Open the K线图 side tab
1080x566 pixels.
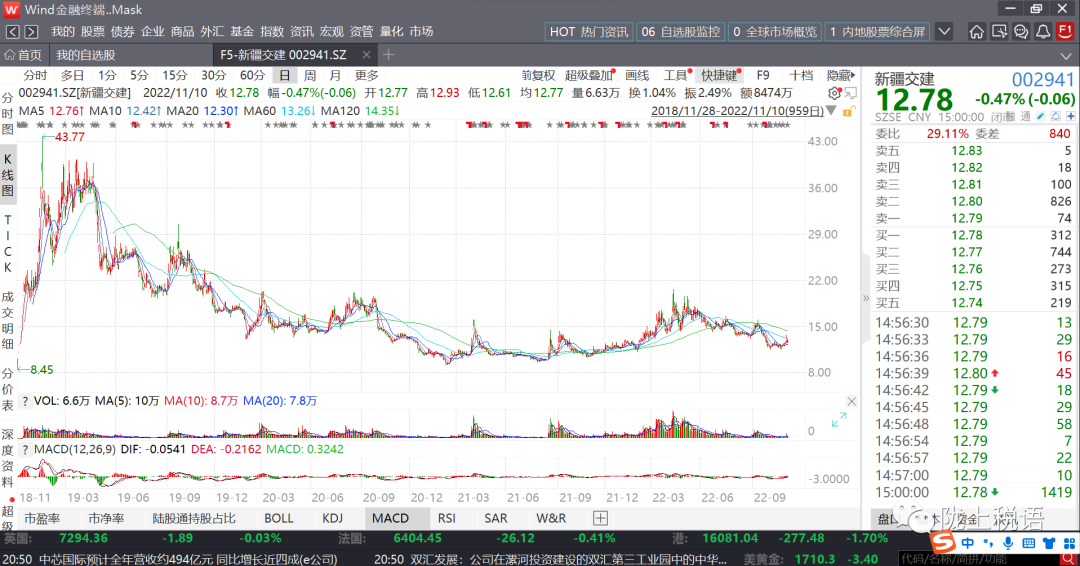coord(8,175)
